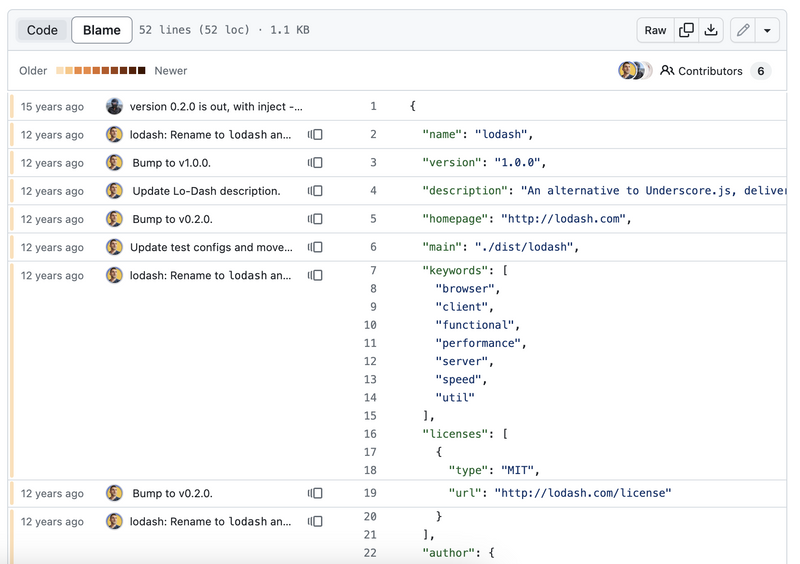The image size is (800, 564).
Task: Open 'Bump to v0.2.0.' commit on line 5
Action: (172, 219)
